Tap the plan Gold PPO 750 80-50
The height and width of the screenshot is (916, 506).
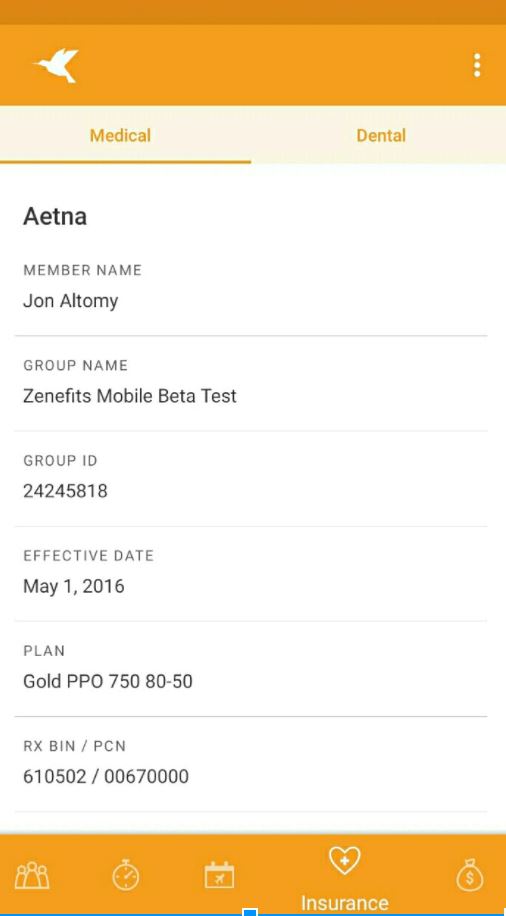tap(108, 682)
